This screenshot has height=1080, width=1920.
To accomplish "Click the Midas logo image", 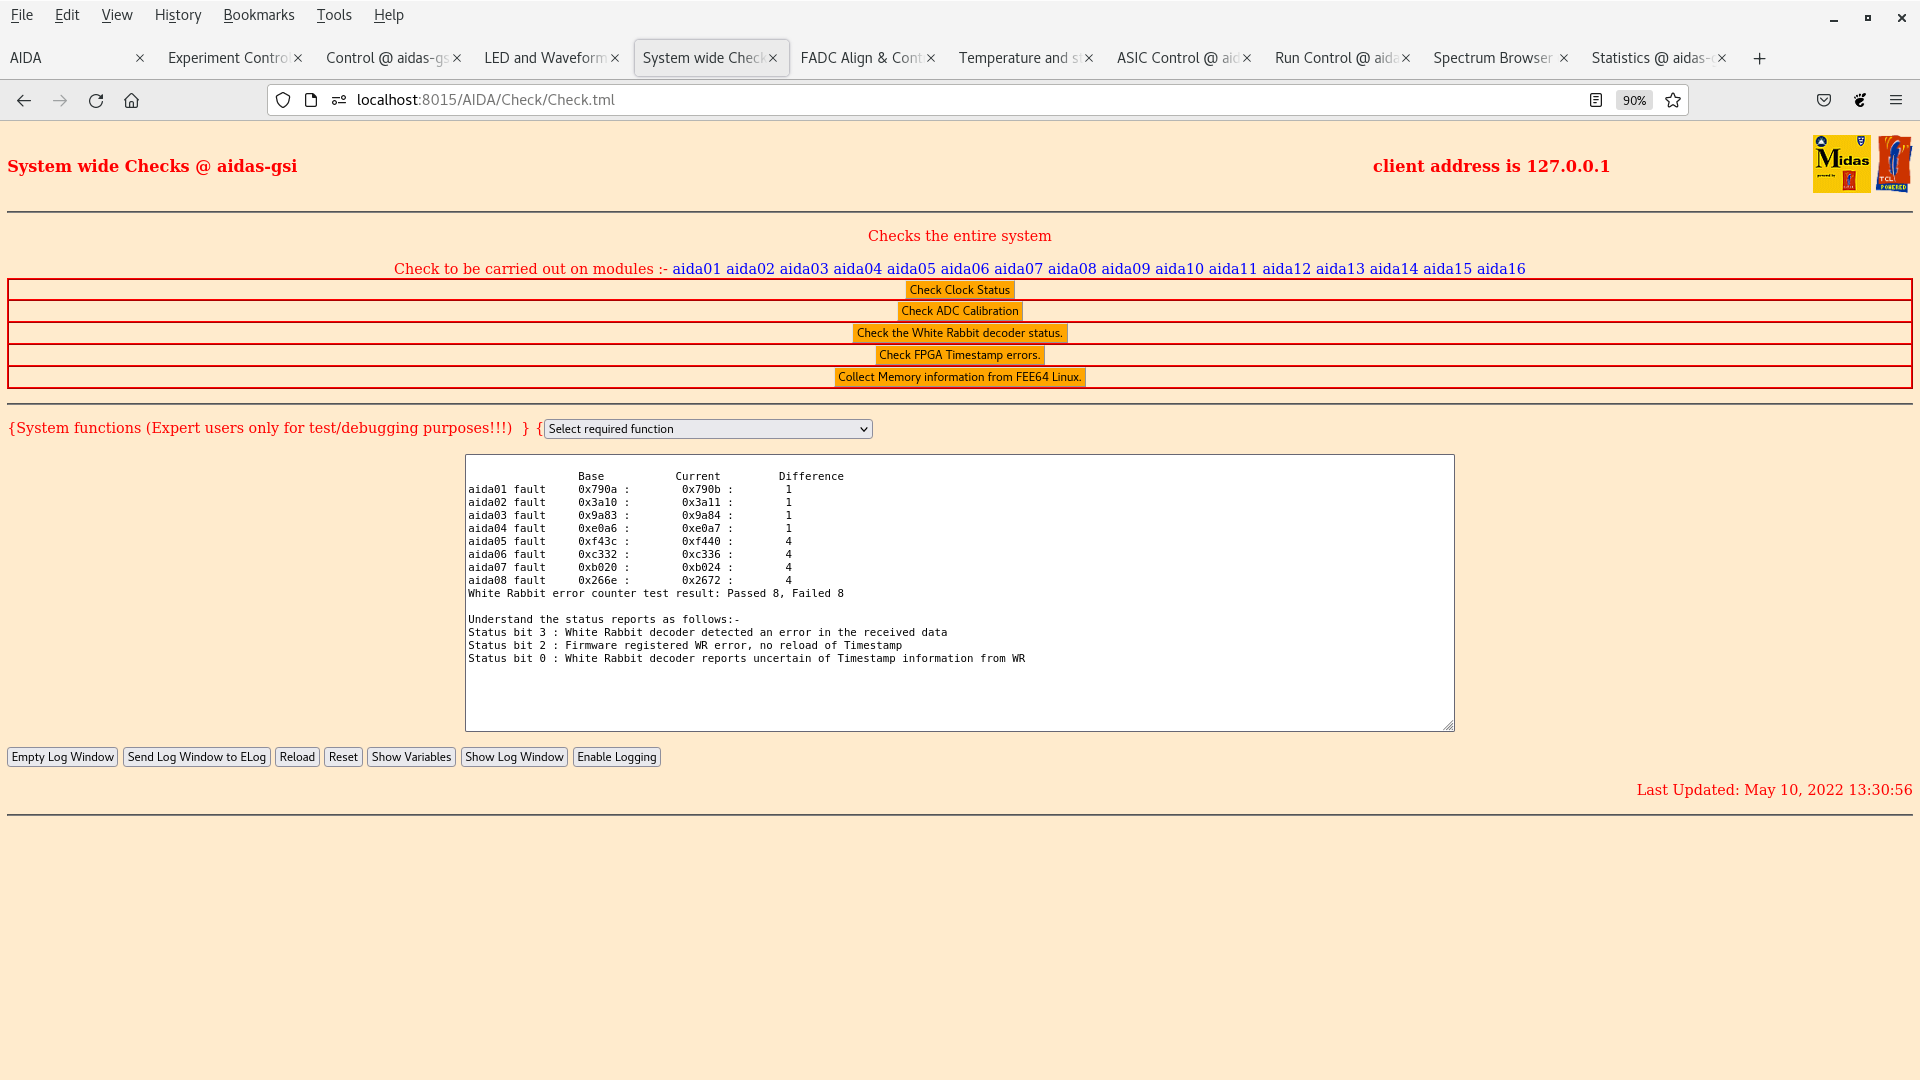I will [x=1841, y=164].
